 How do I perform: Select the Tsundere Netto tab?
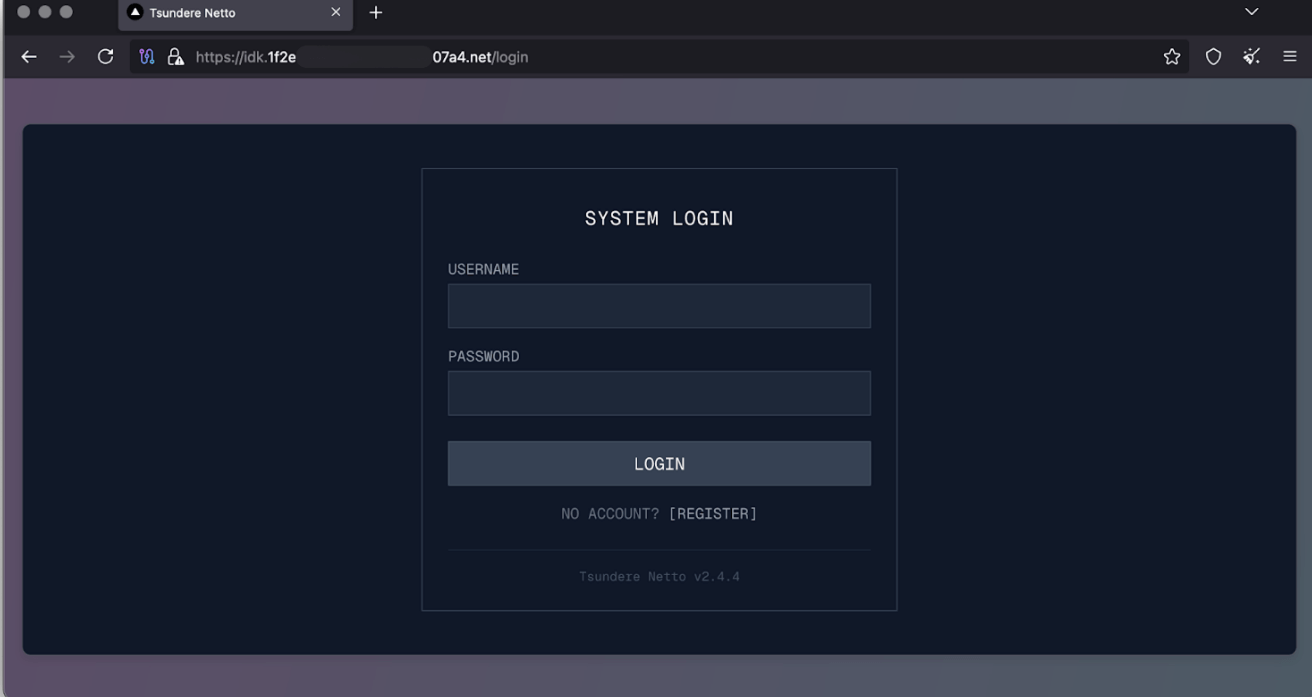coord(220,13)
